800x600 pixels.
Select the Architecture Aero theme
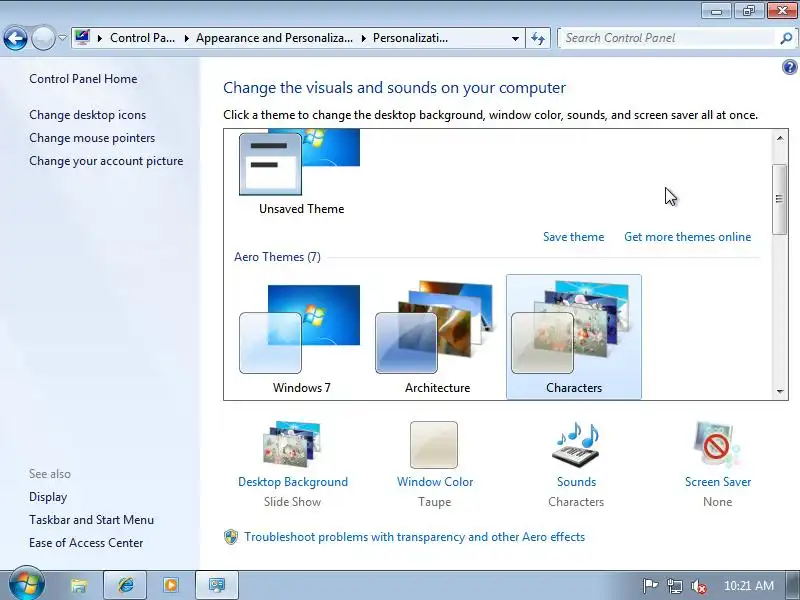(437, 338)
